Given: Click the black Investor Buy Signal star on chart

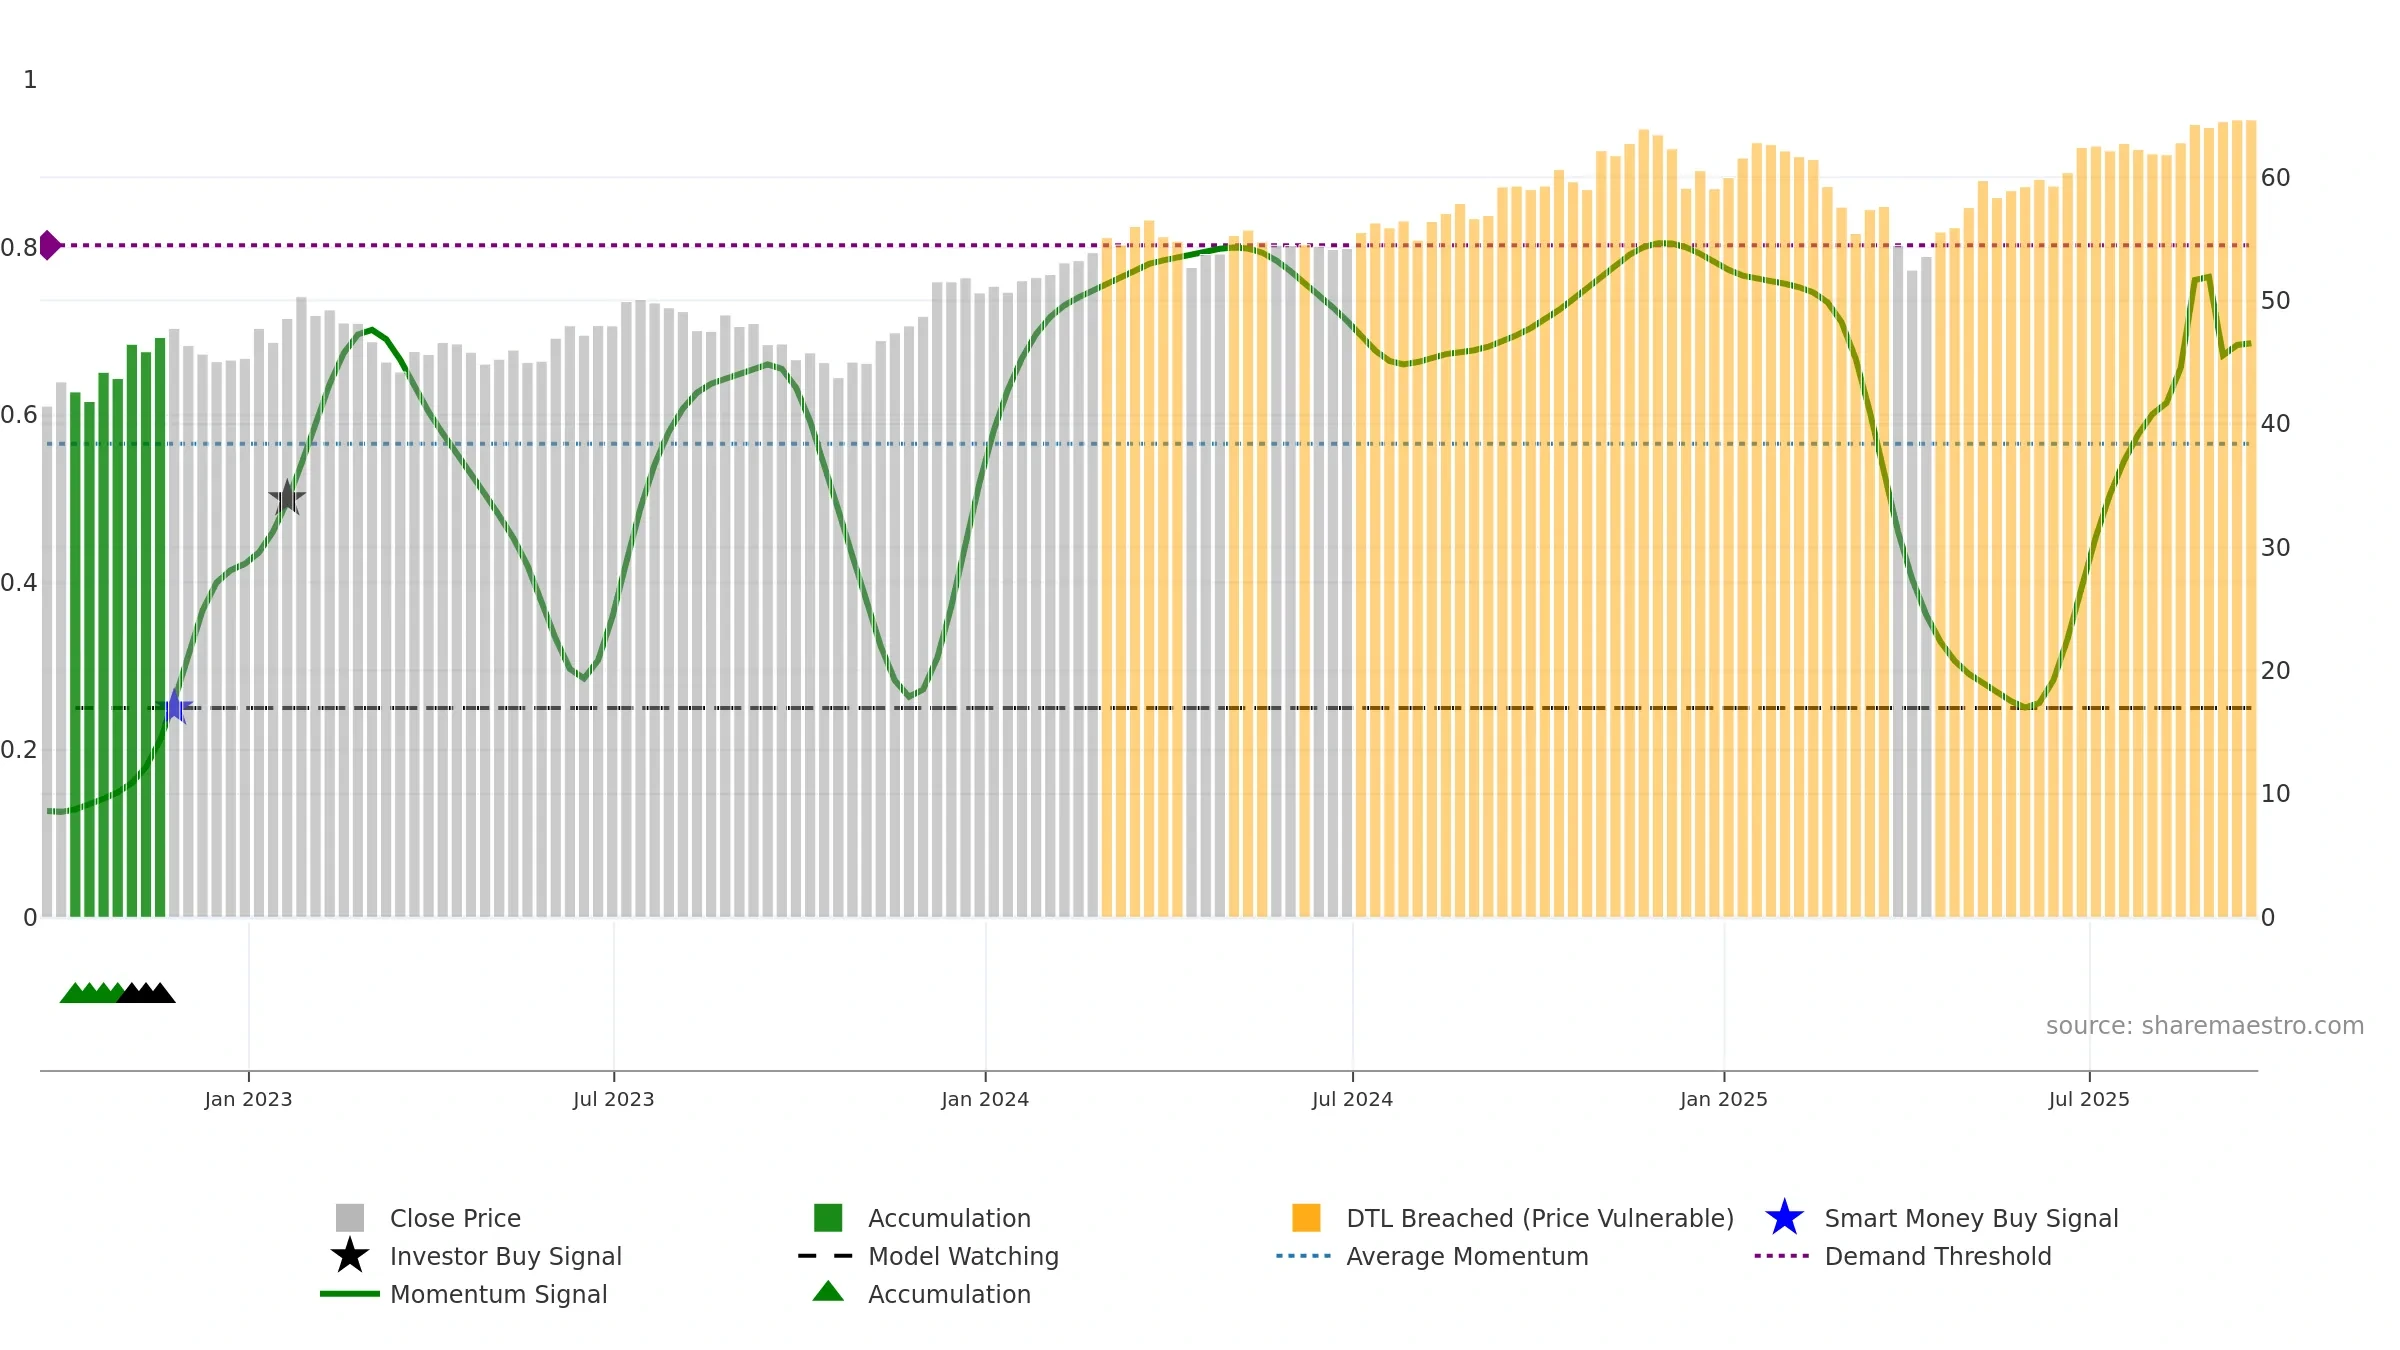Looking at the screenshot, I should click(287, 497).
